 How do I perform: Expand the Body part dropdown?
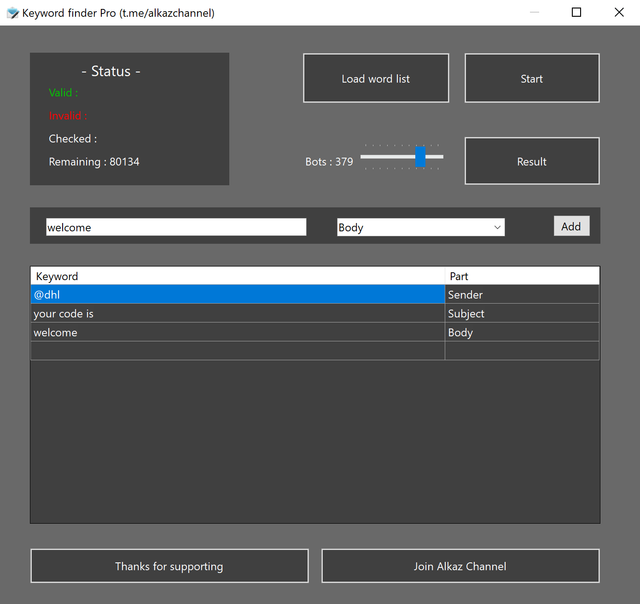pos(420,228)
